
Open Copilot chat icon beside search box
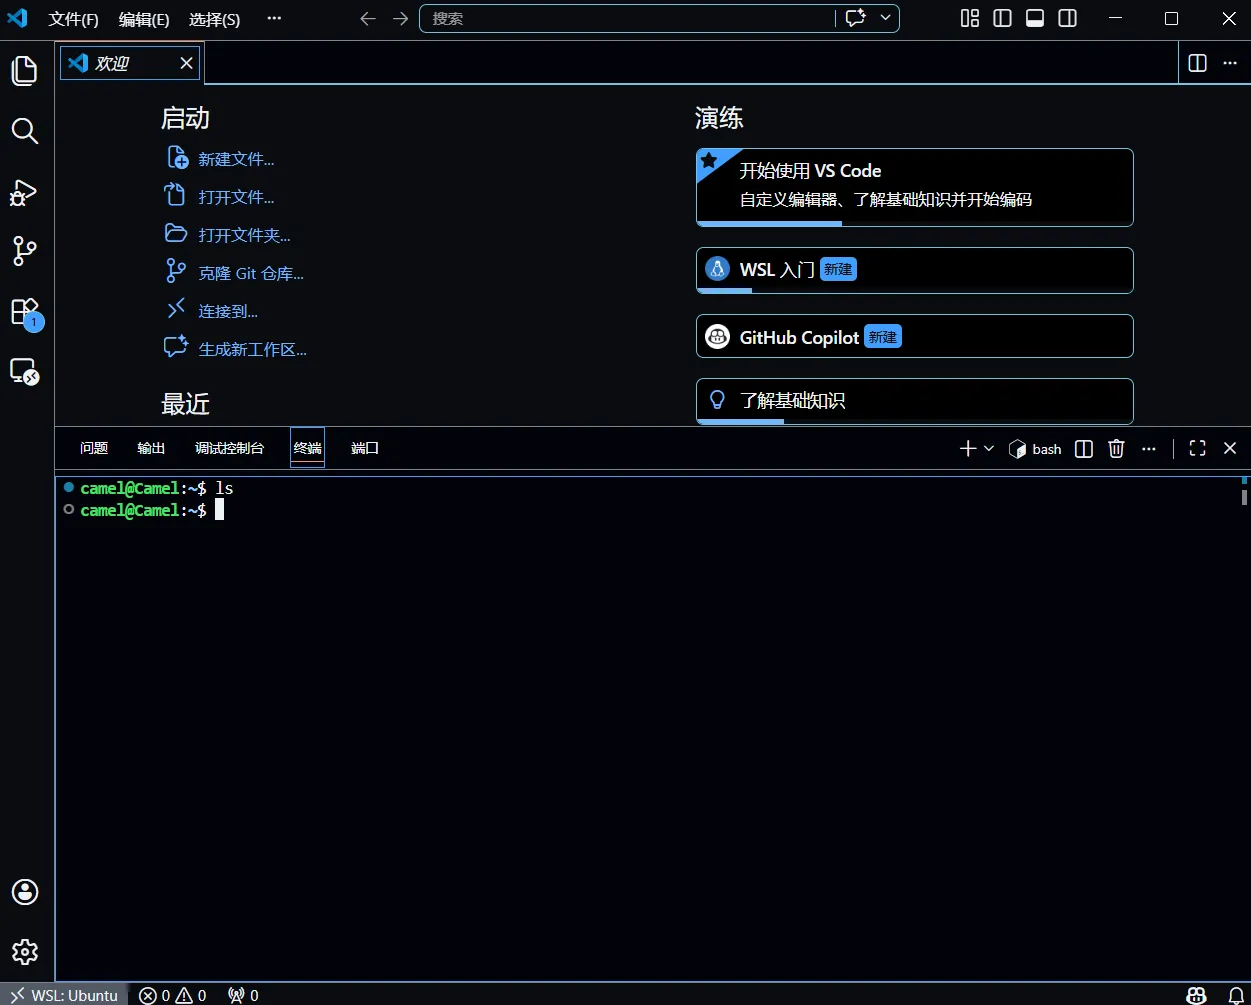pyautogui.click(x=855, y=18)
